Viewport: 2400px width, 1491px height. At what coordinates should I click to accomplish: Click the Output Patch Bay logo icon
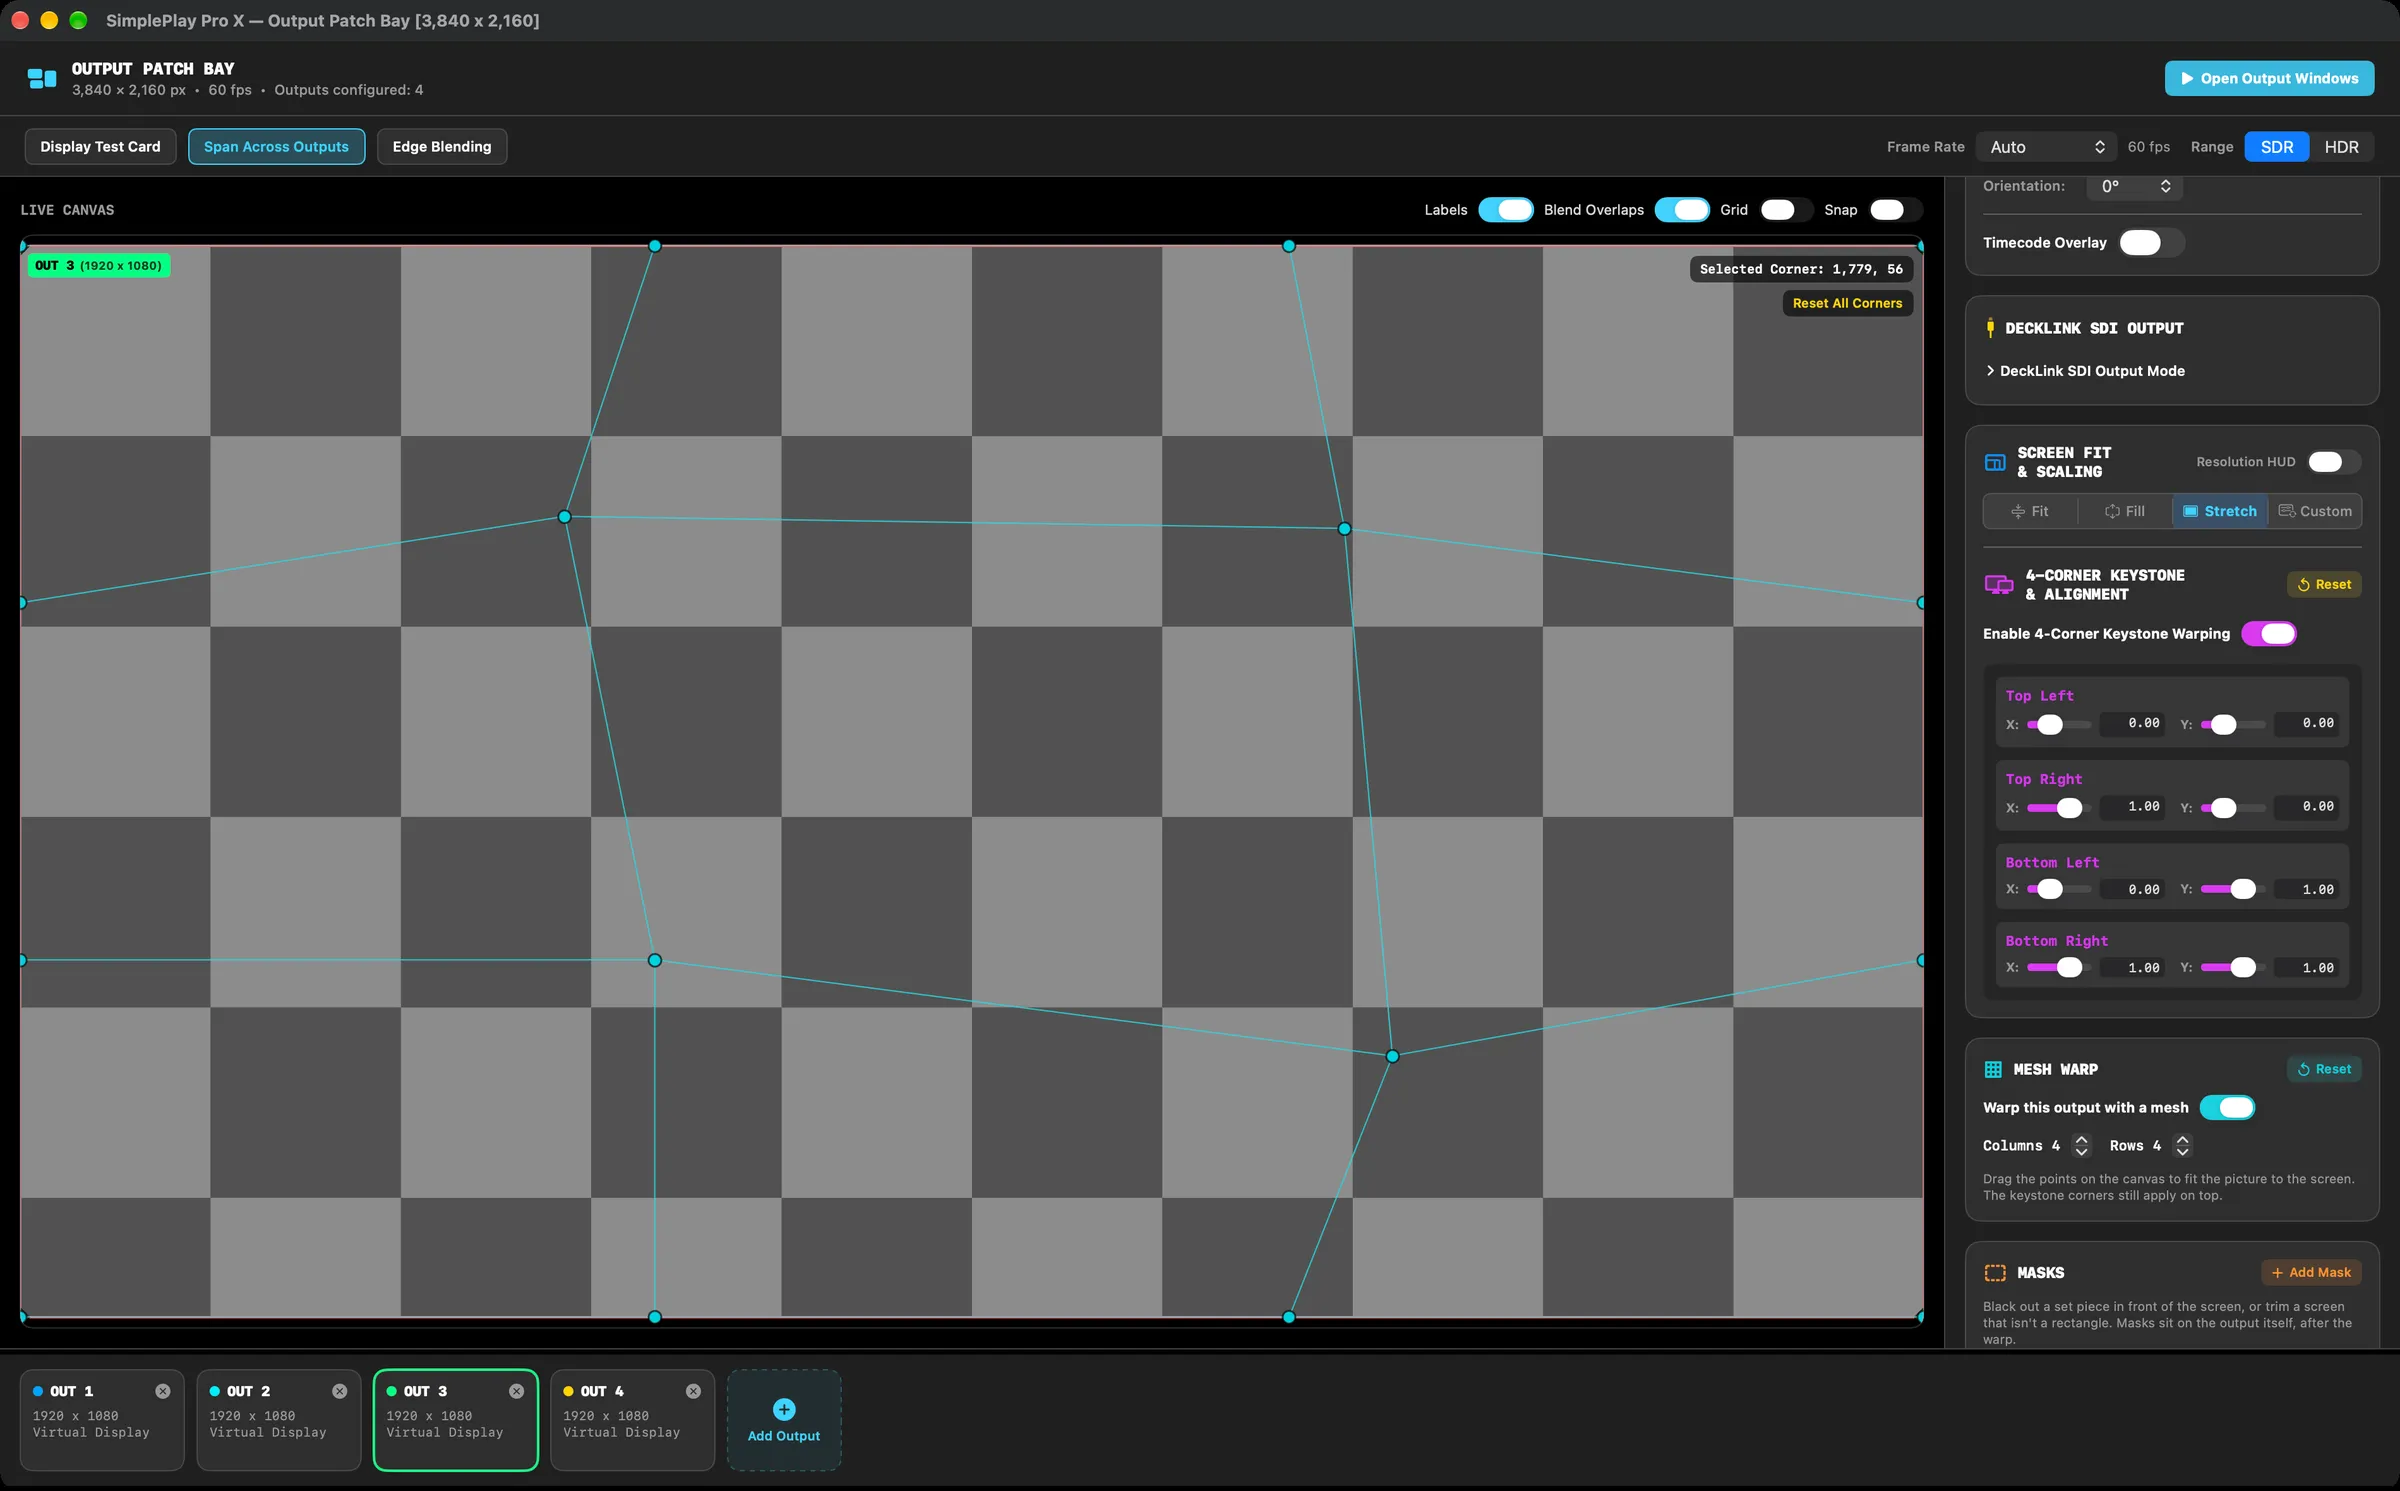[42, 79]
